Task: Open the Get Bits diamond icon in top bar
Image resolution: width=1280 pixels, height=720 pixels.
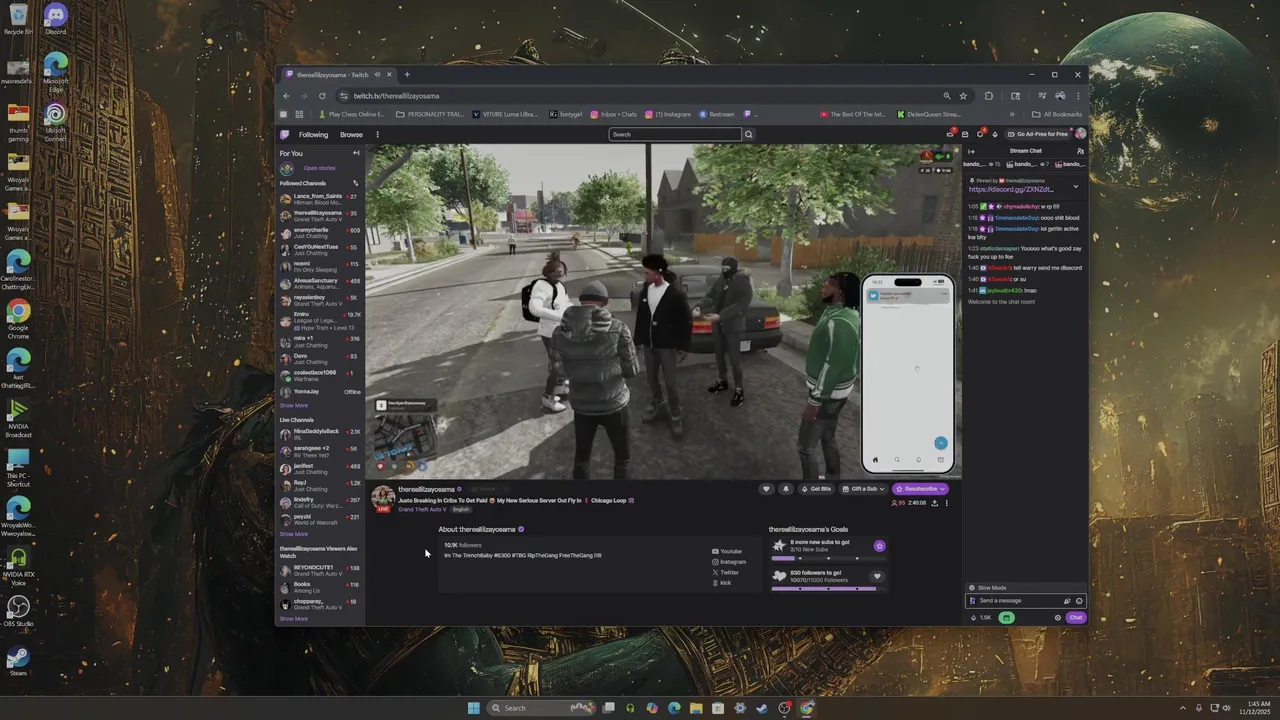Action: pyautogui.click(x=996, y=134)
